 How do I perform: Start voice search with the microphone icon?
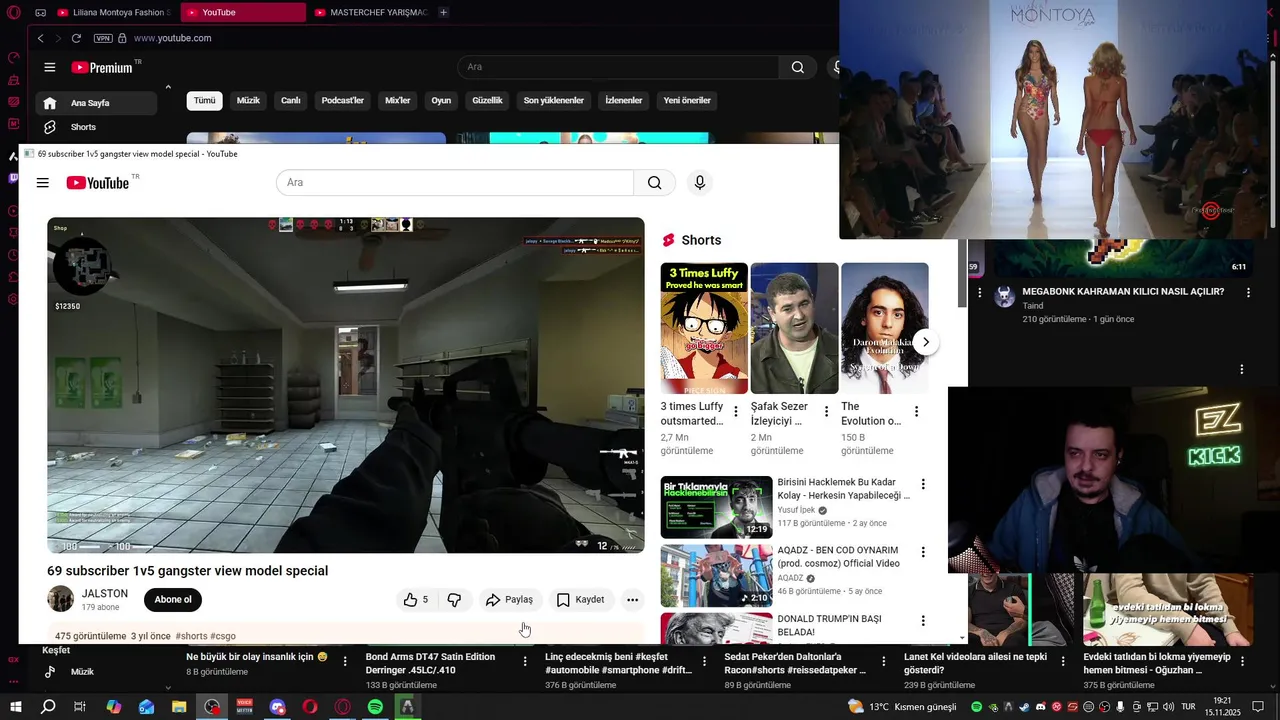point(700,182)
